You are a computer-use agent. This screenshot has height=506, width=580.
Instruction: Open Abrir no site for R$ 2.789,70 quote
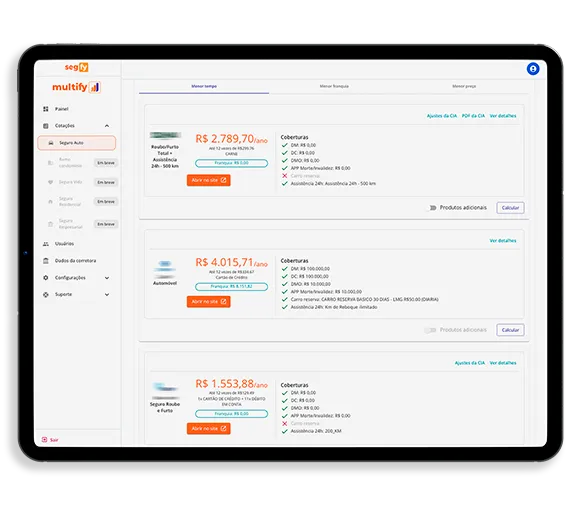[x=209, y=180]
